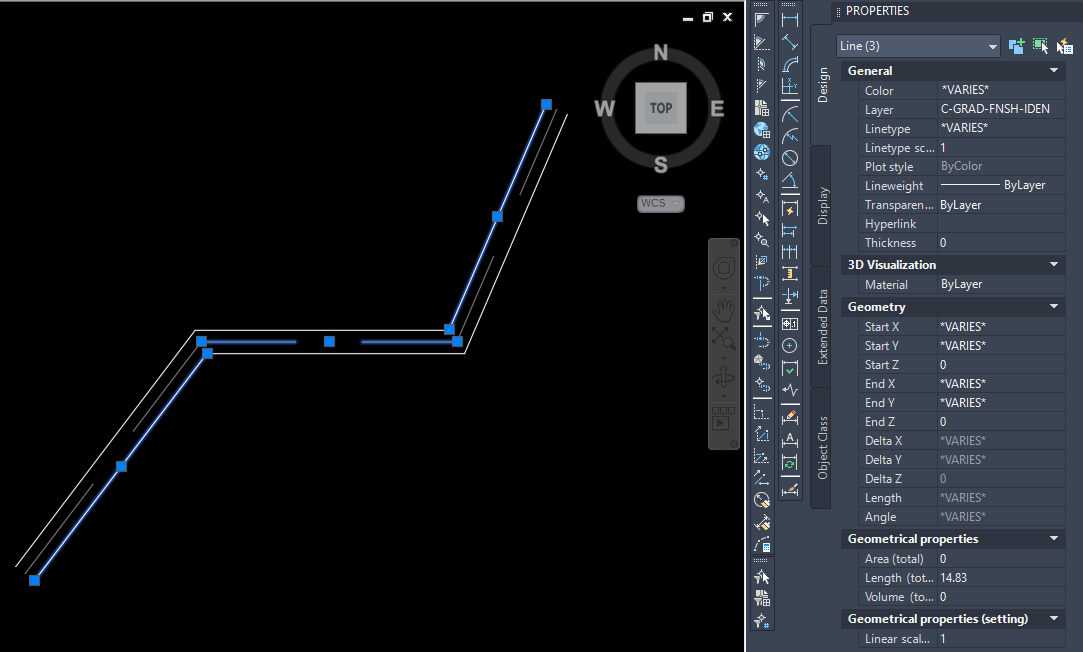Switch to the Display tab
This screenshot has width=1083, height=652.
[x=822, y=205]
